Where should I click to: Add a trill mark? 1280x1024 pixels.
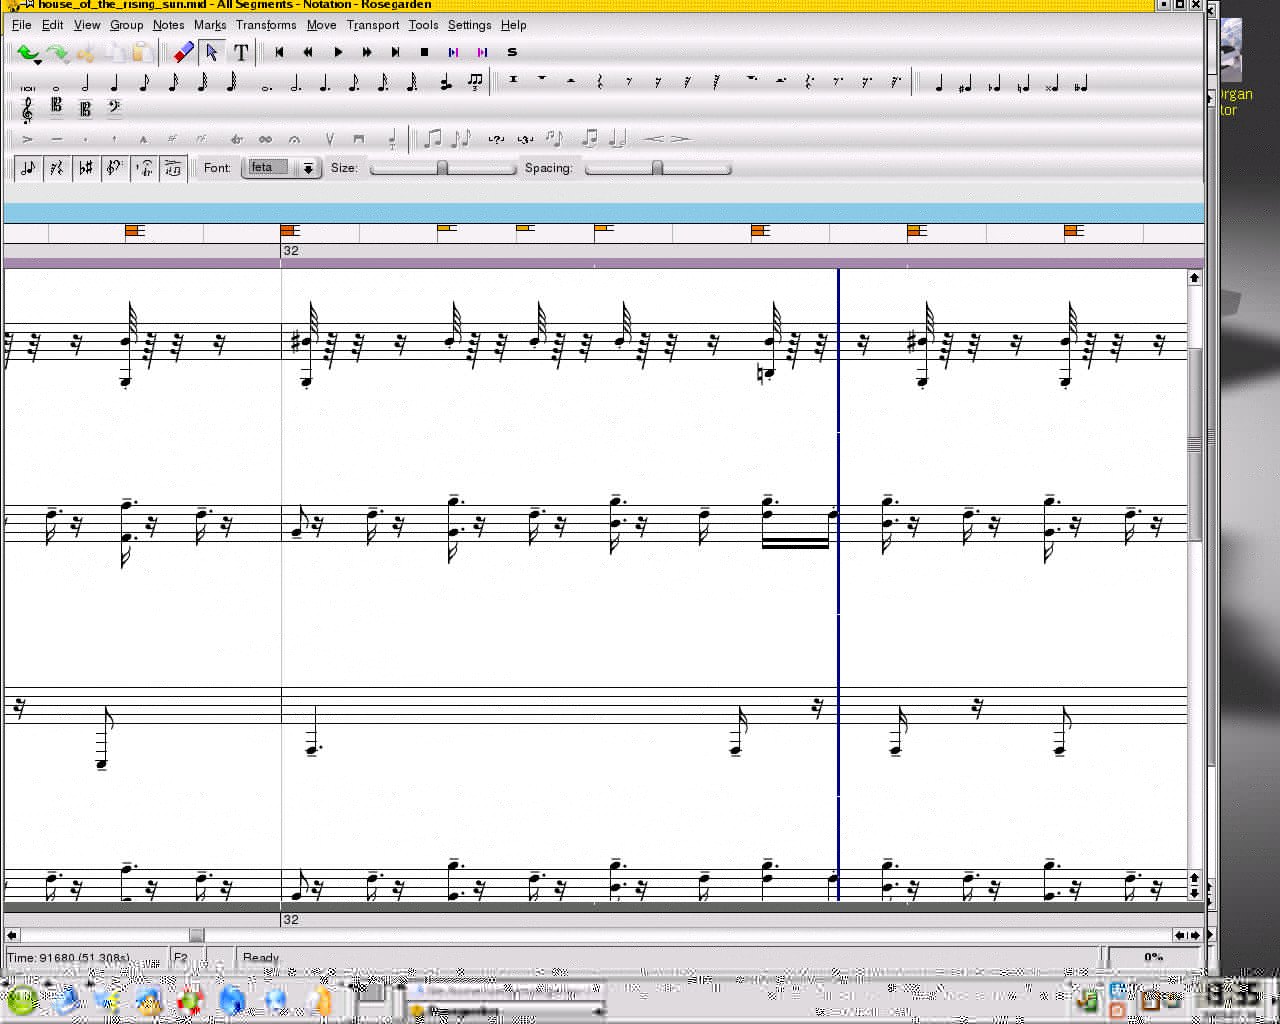[236, 139]
